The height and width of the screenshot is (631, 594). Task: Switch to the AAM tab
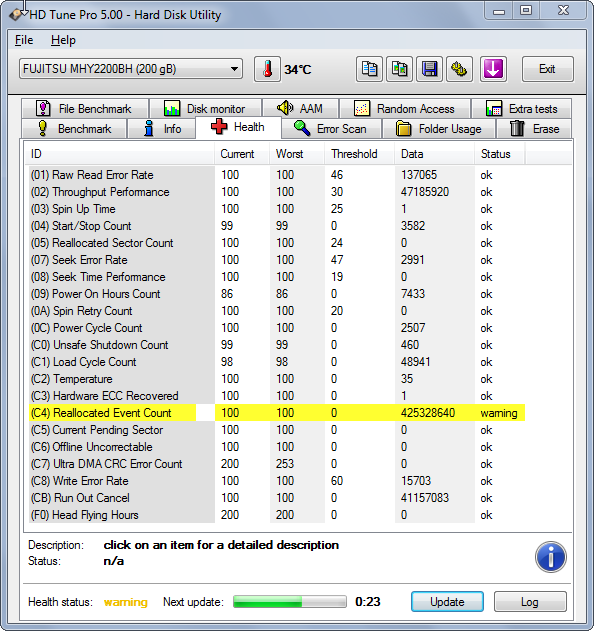[300, 109]
